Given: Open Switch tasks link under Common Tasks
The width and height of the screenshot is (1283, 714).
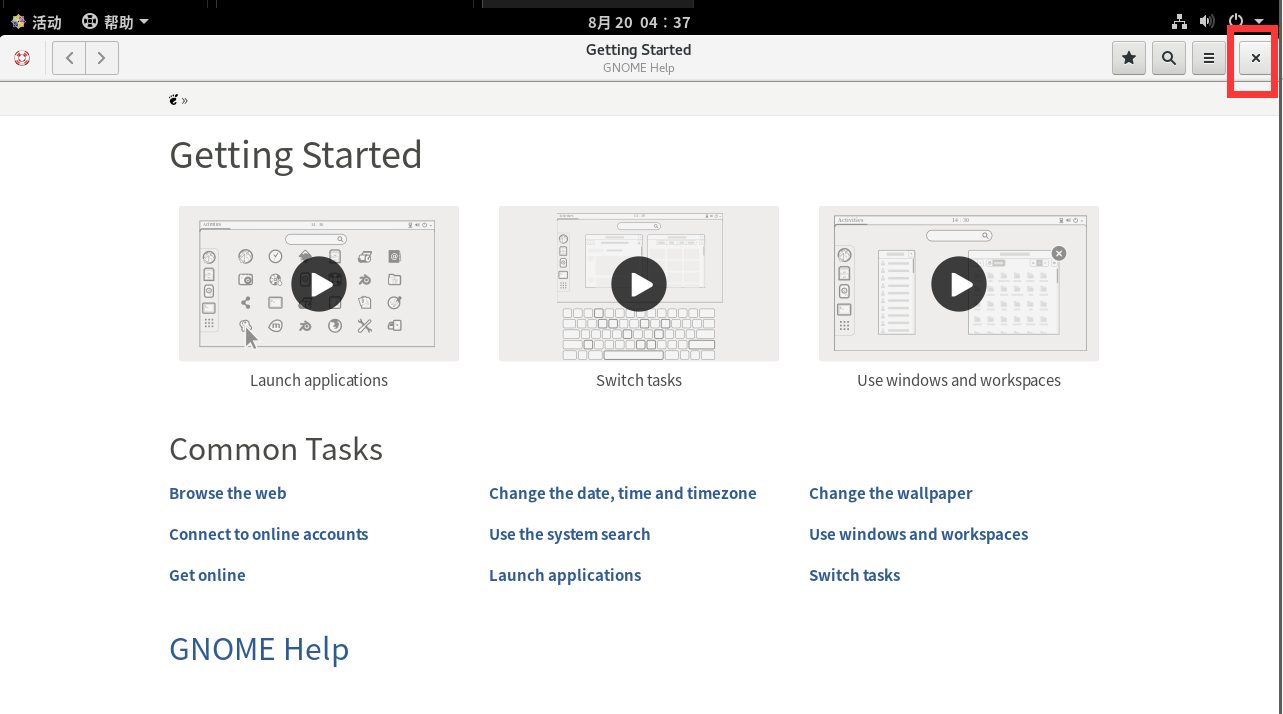Looking at the screenshot, I should [x=855, y=575].
